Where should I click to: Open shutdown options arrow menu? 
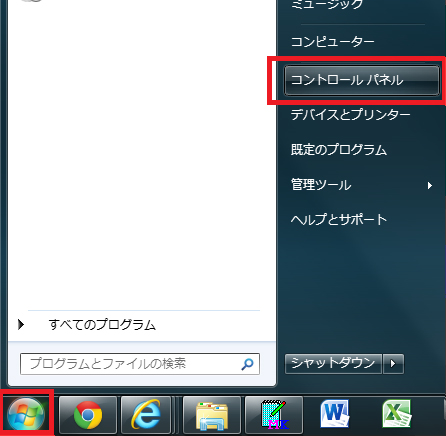(x=393, y=364)
